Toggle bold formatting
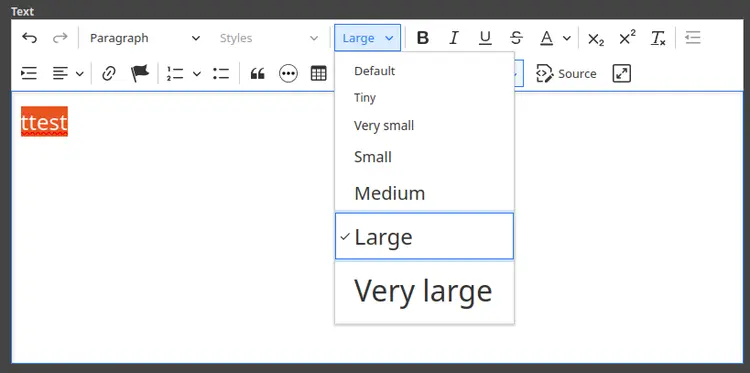This screenshot has width=750, height=373. [x=423, y=38]
